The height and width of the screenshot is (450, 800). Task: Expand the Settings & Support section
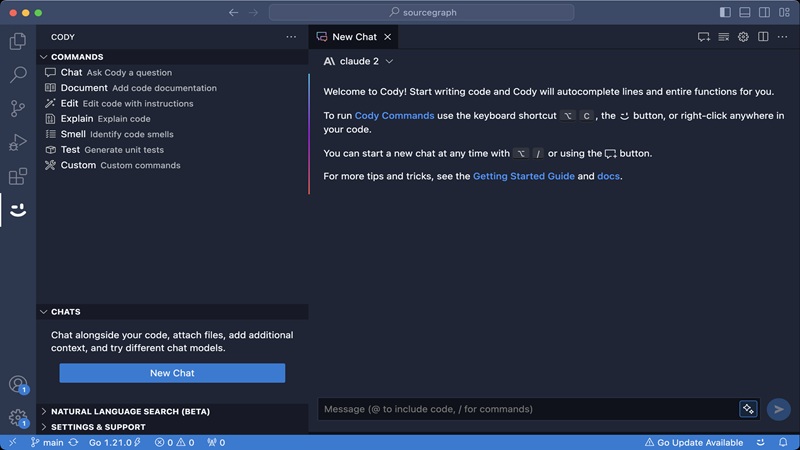click(x=98, y=427)
